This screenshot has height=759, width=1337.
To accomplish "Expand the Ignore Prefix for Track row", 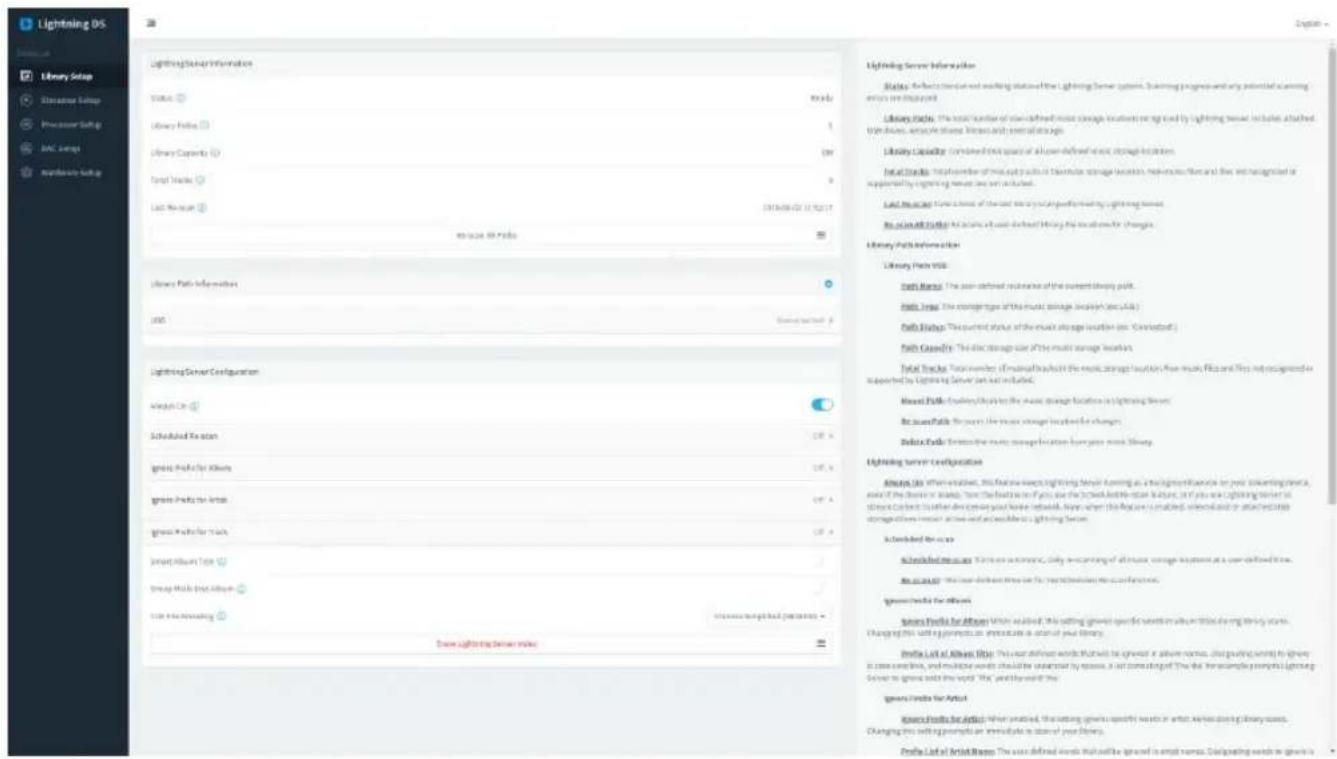I will click(x=491, y=530).
